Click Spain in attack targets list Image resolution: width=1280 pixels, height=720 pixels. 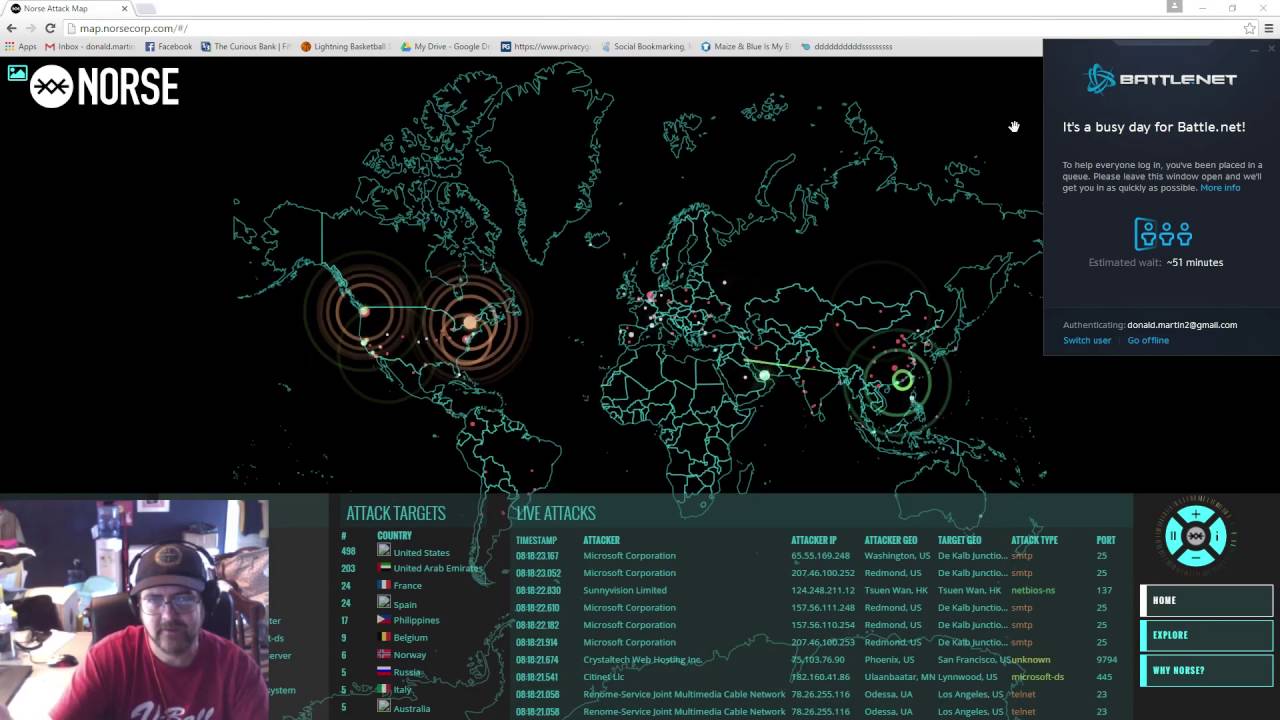tap(405, 604)
